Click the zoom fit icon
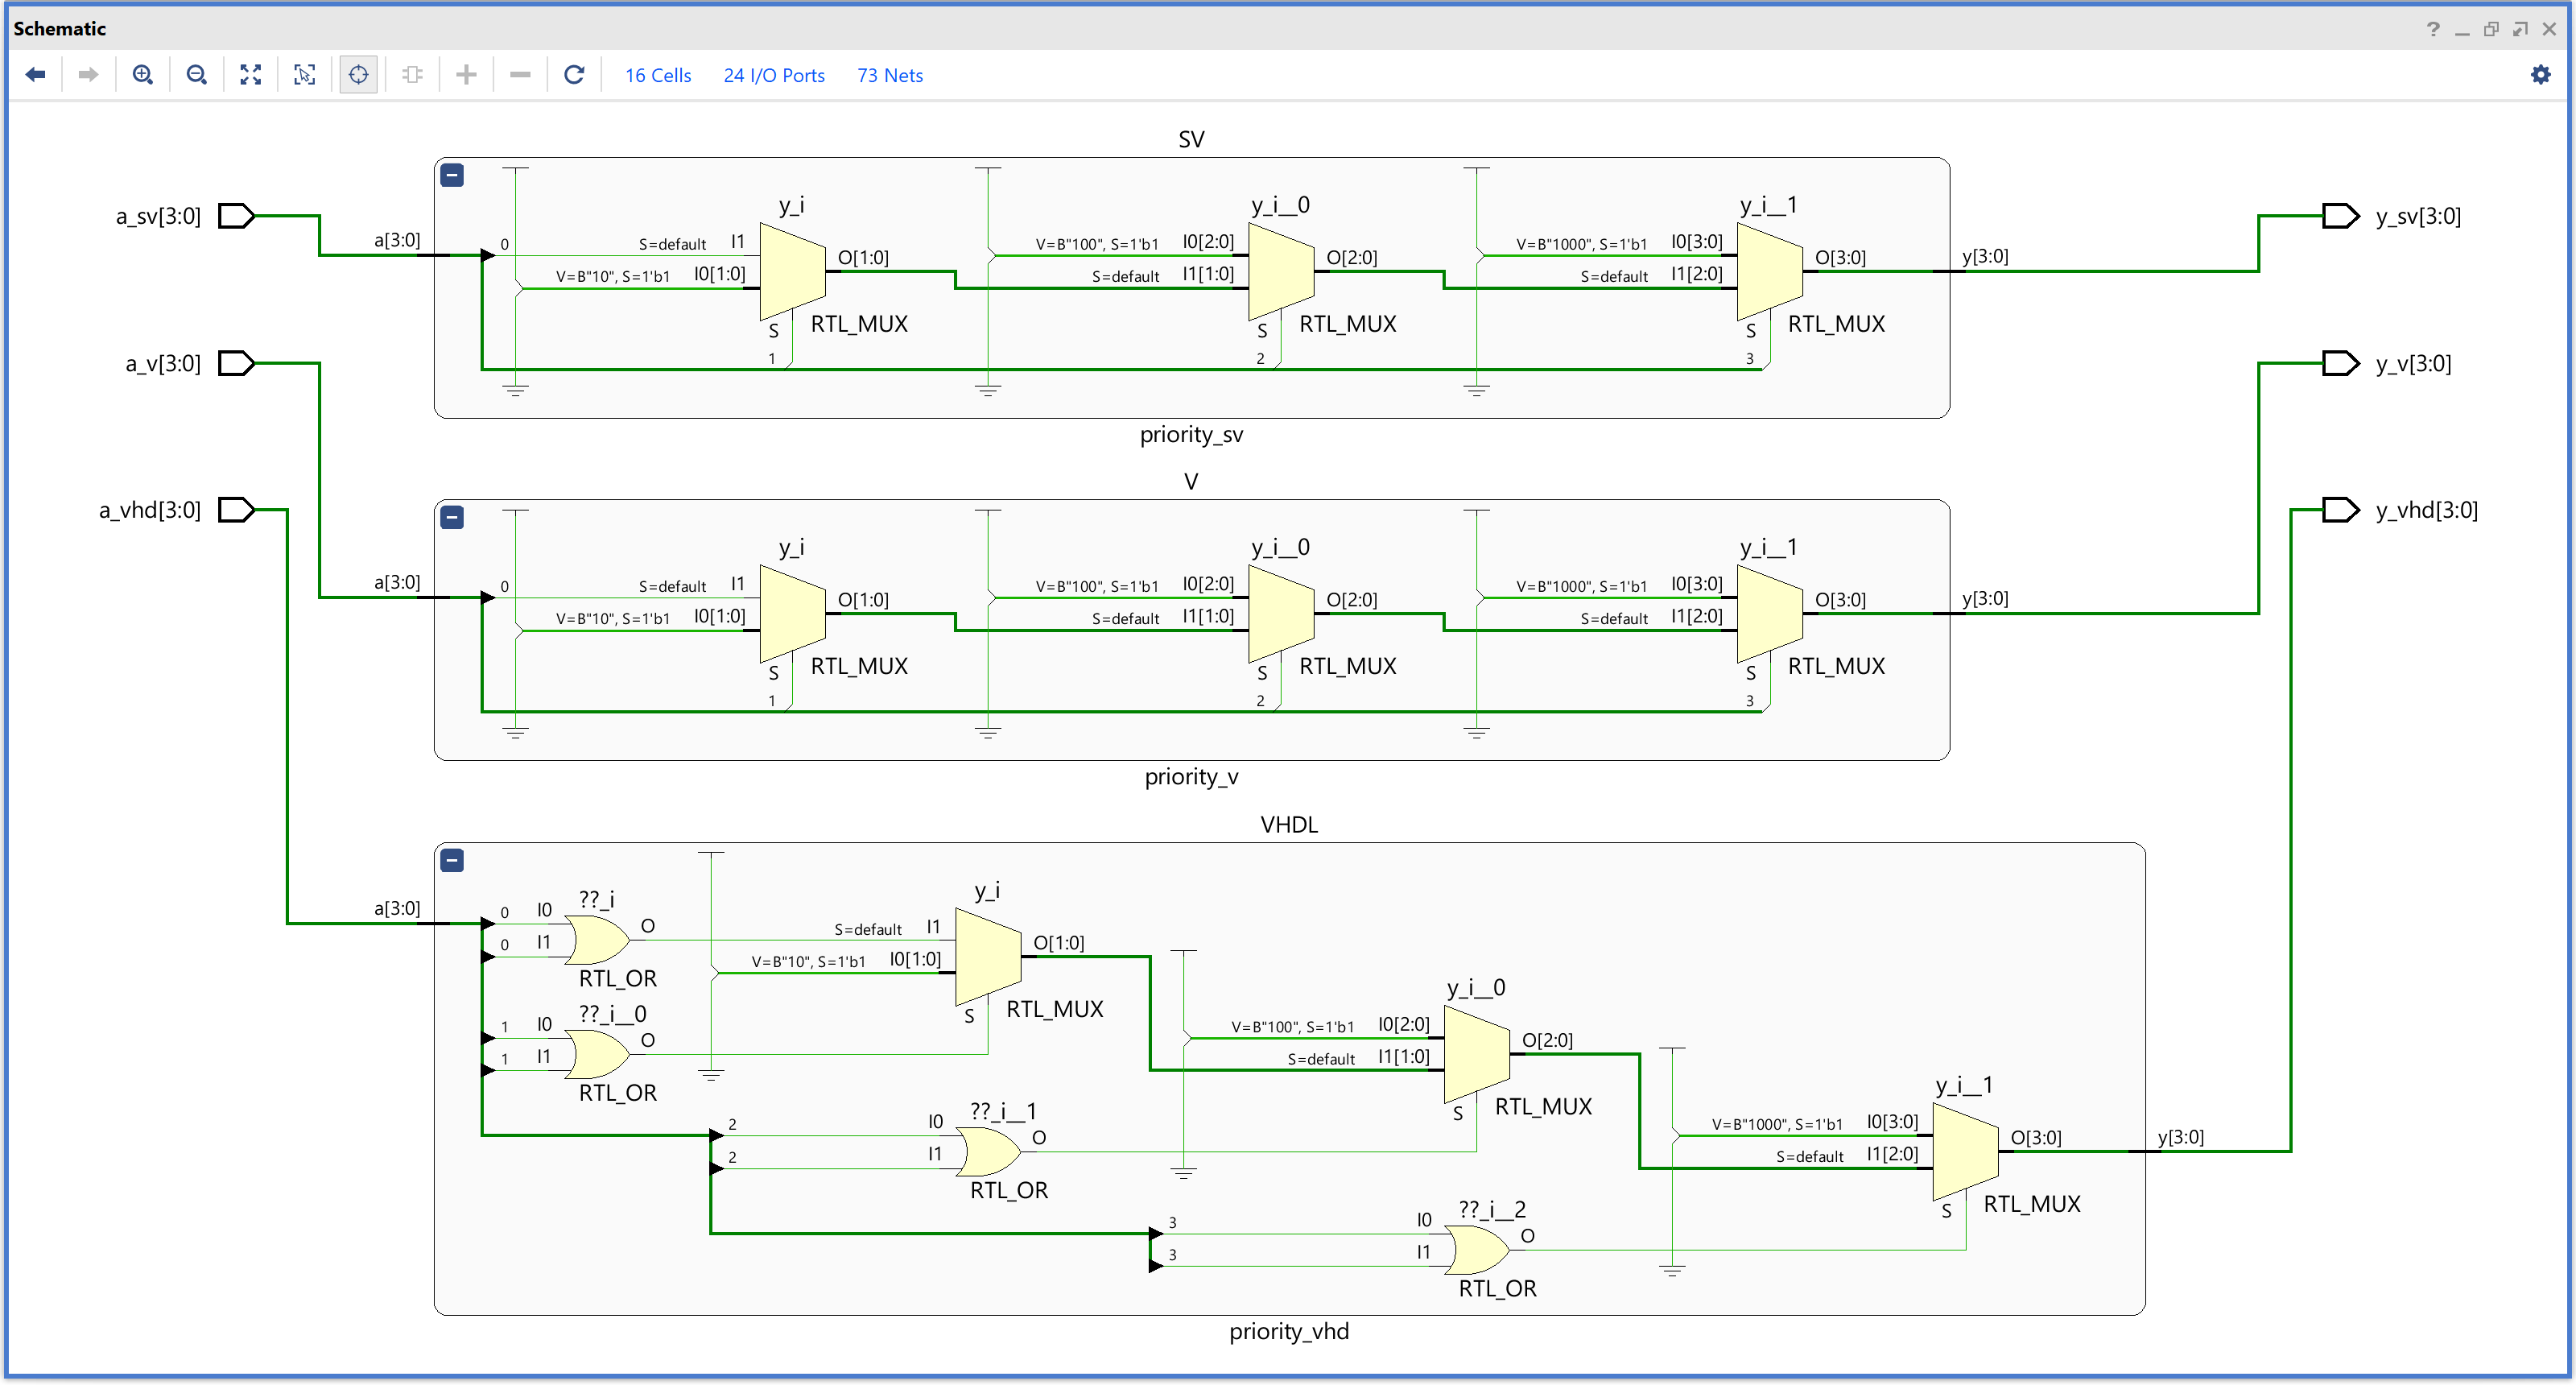Viewport: 2576px width, 1385px height. point(251,75)
